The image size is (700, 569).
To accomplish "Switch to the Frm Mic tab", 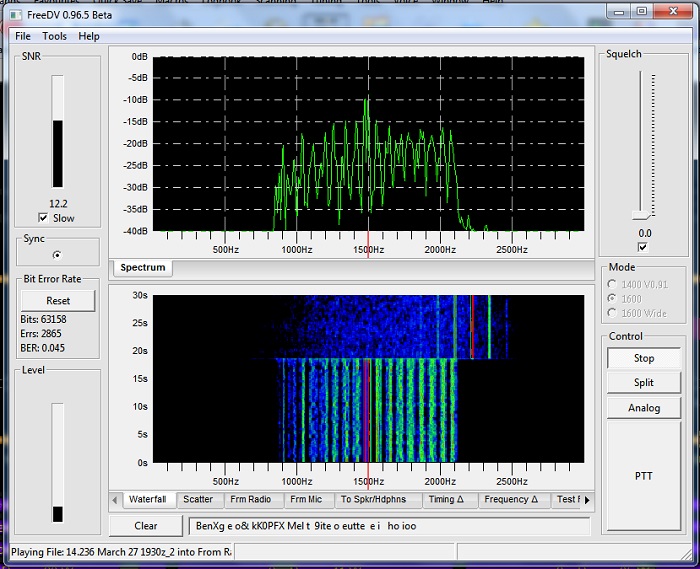I will pyautogui.click(x=306, y=499).
